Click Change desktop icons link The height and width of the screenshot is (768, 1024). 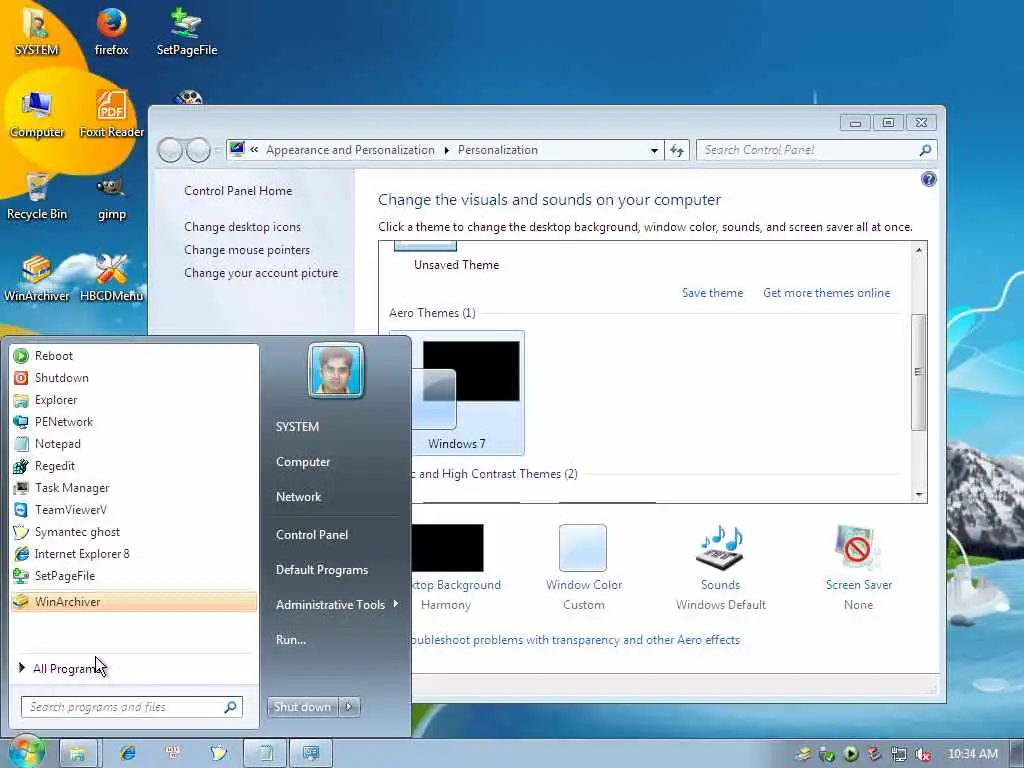click(x=242, y=227)
